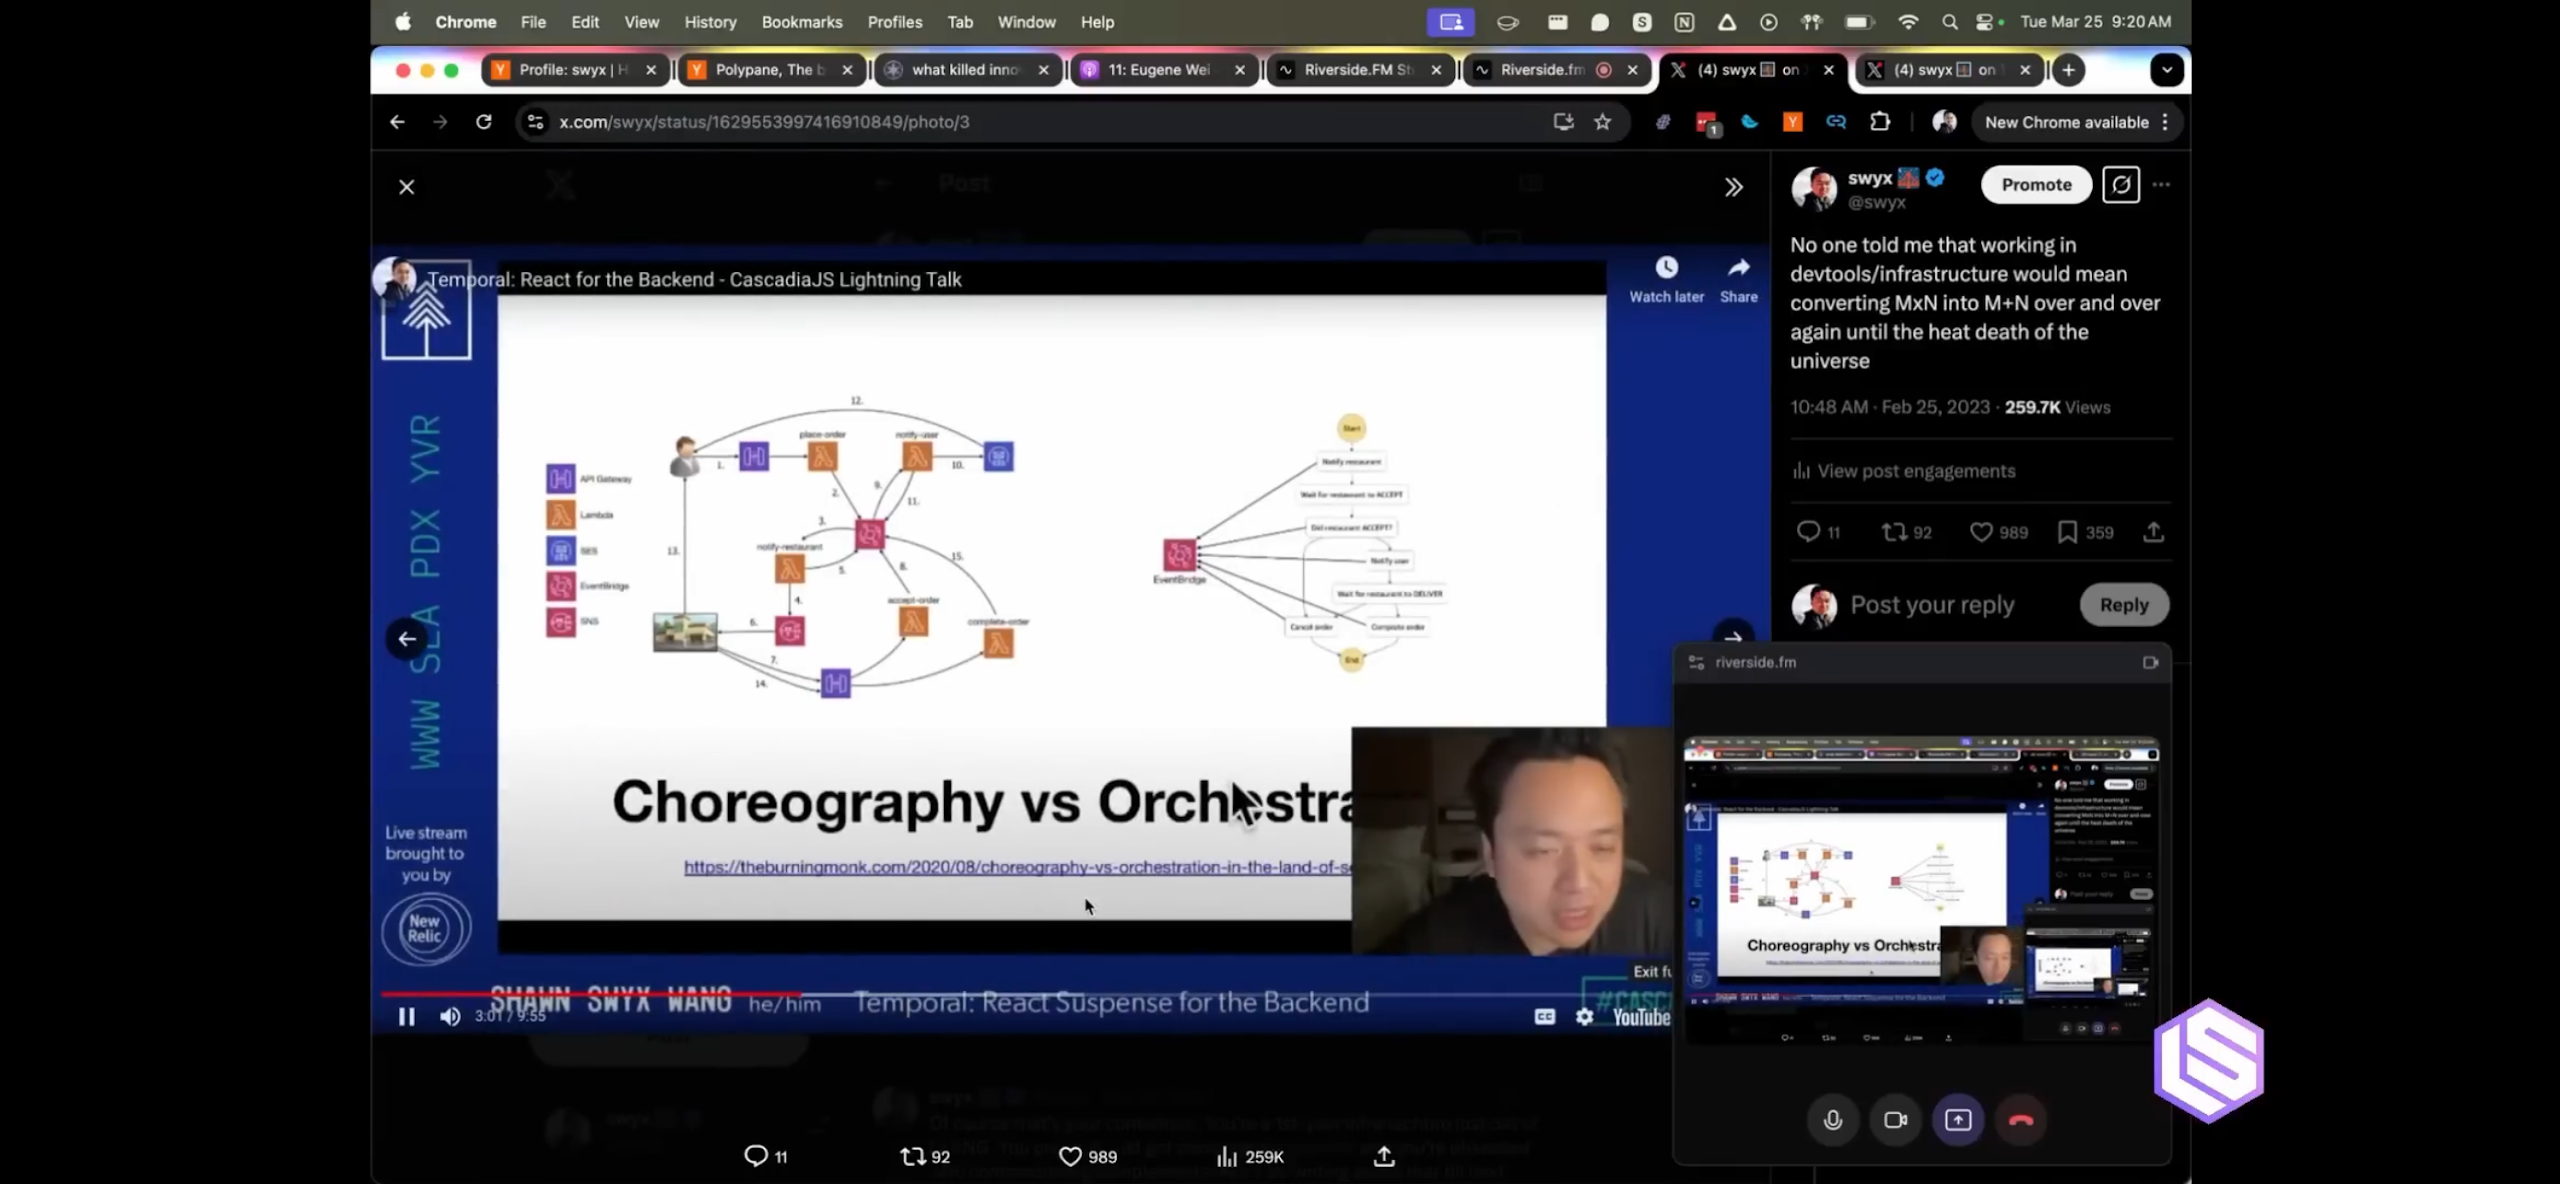Open Grok explain icon on post

(2121, 184)
